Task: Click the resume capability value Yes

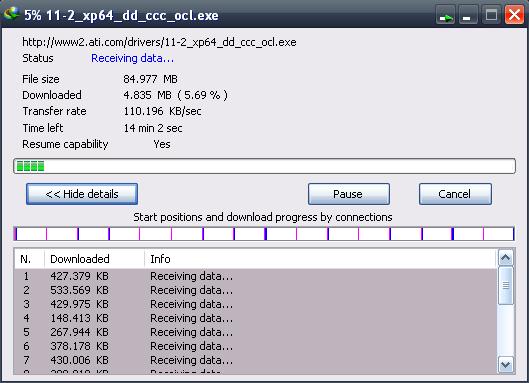Action: click(162, 144)
